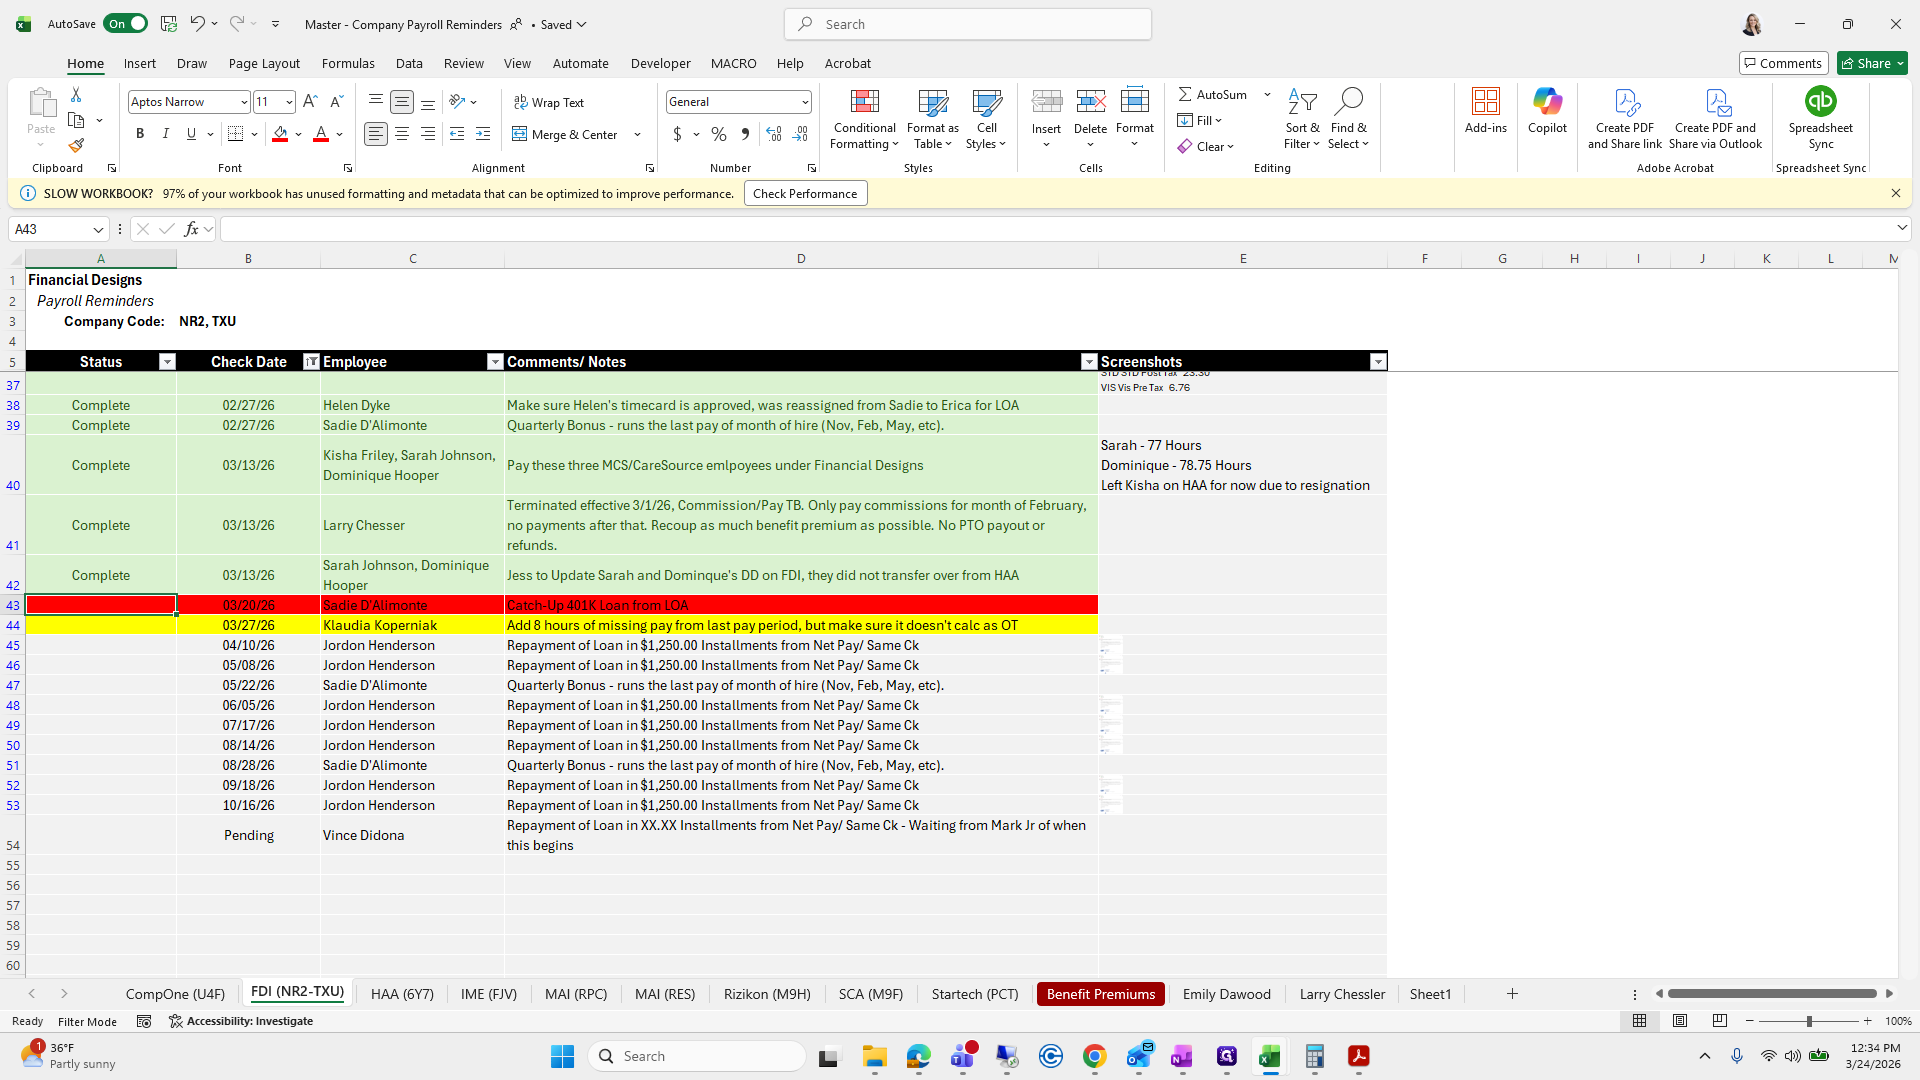
Task: Click the Spreadsheet Sync QuickBooks icon
Action: [1820, 102]
